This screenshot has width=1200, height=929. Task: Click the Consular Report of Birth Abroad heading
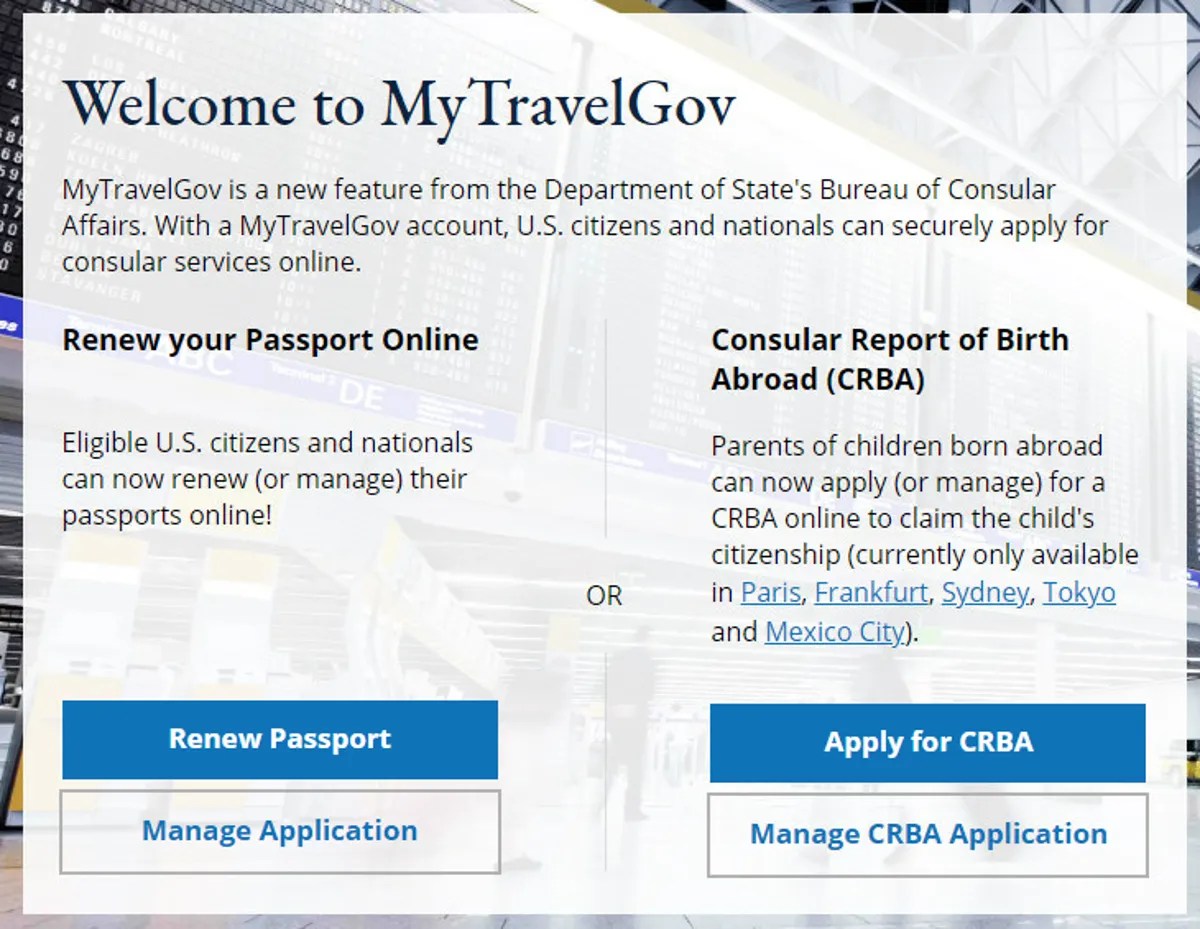pos(889,359)
